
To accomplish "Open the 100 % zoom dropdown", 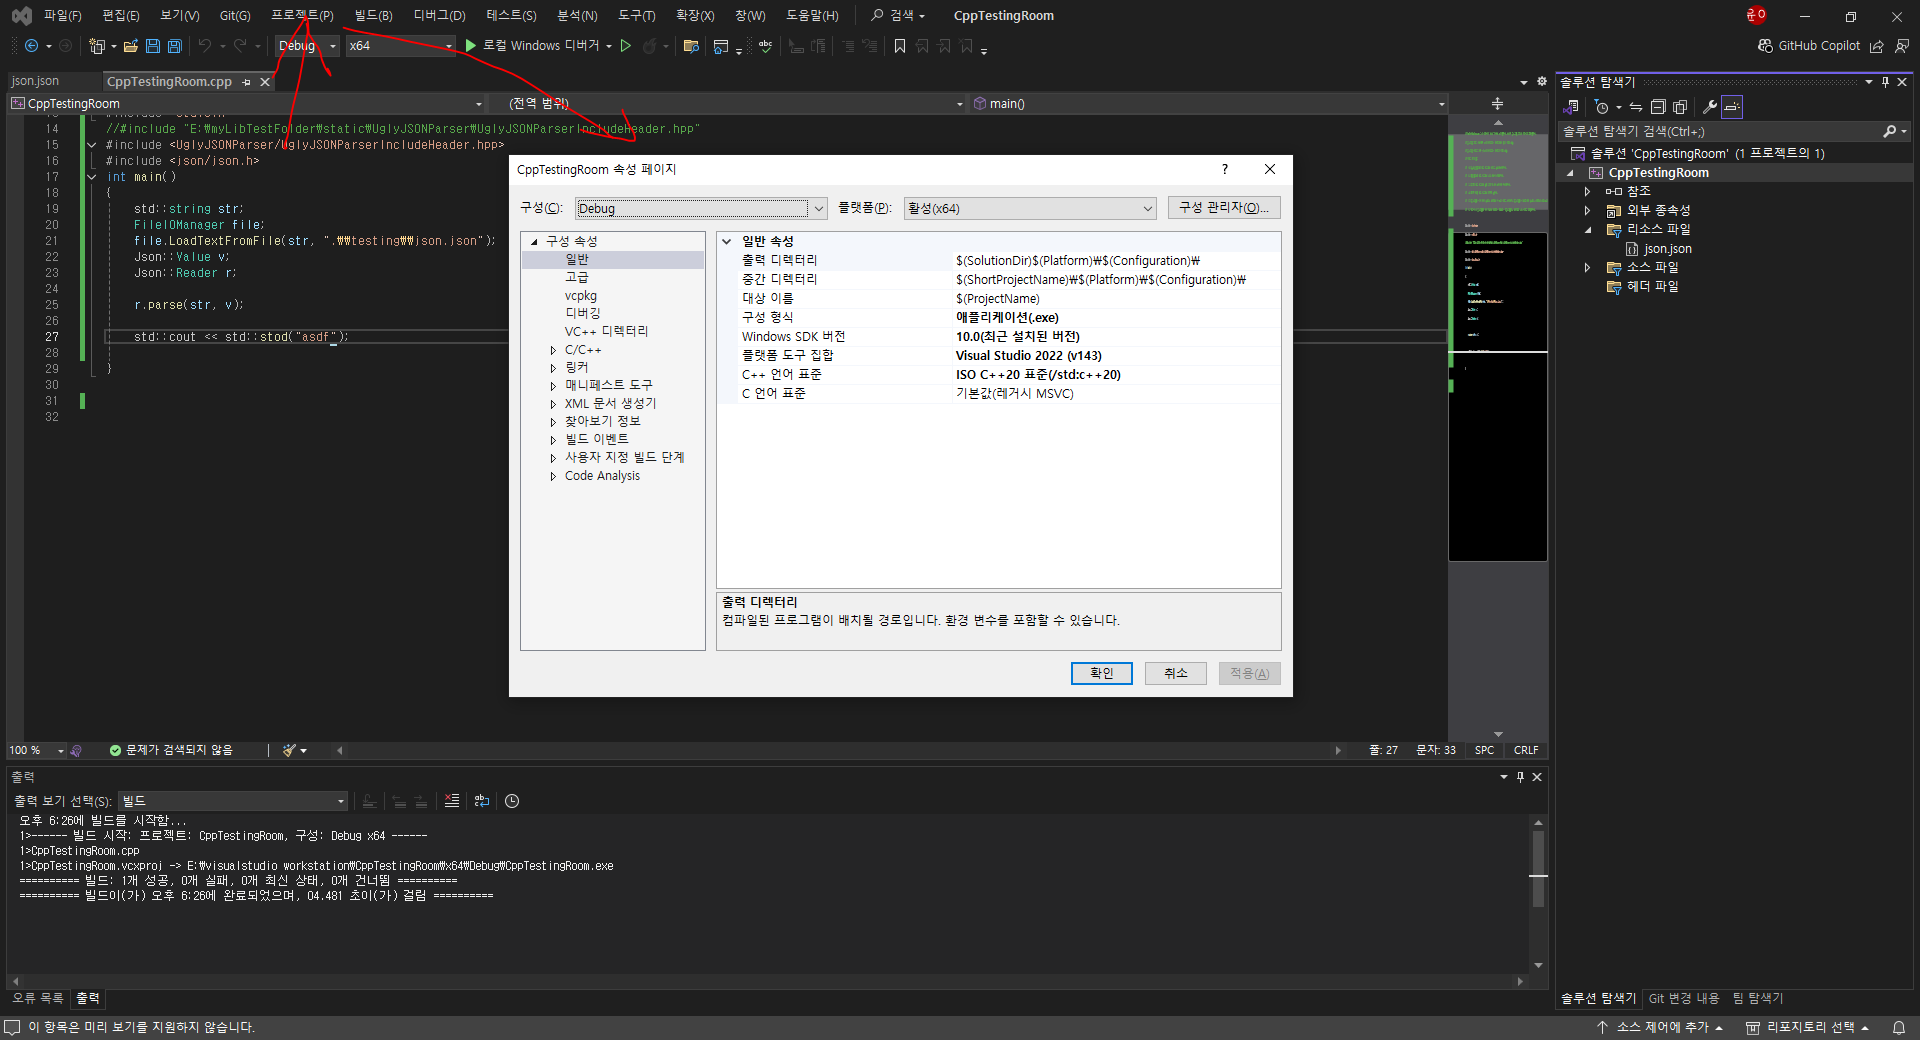I will 36,750.
